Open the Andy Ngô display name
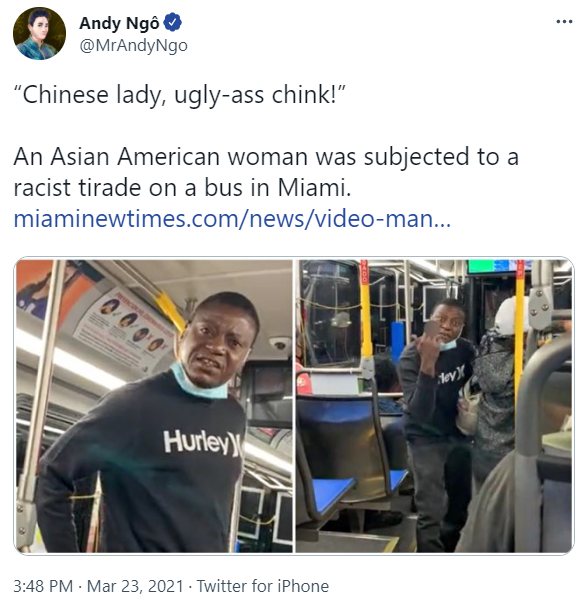 click(119, 23)
